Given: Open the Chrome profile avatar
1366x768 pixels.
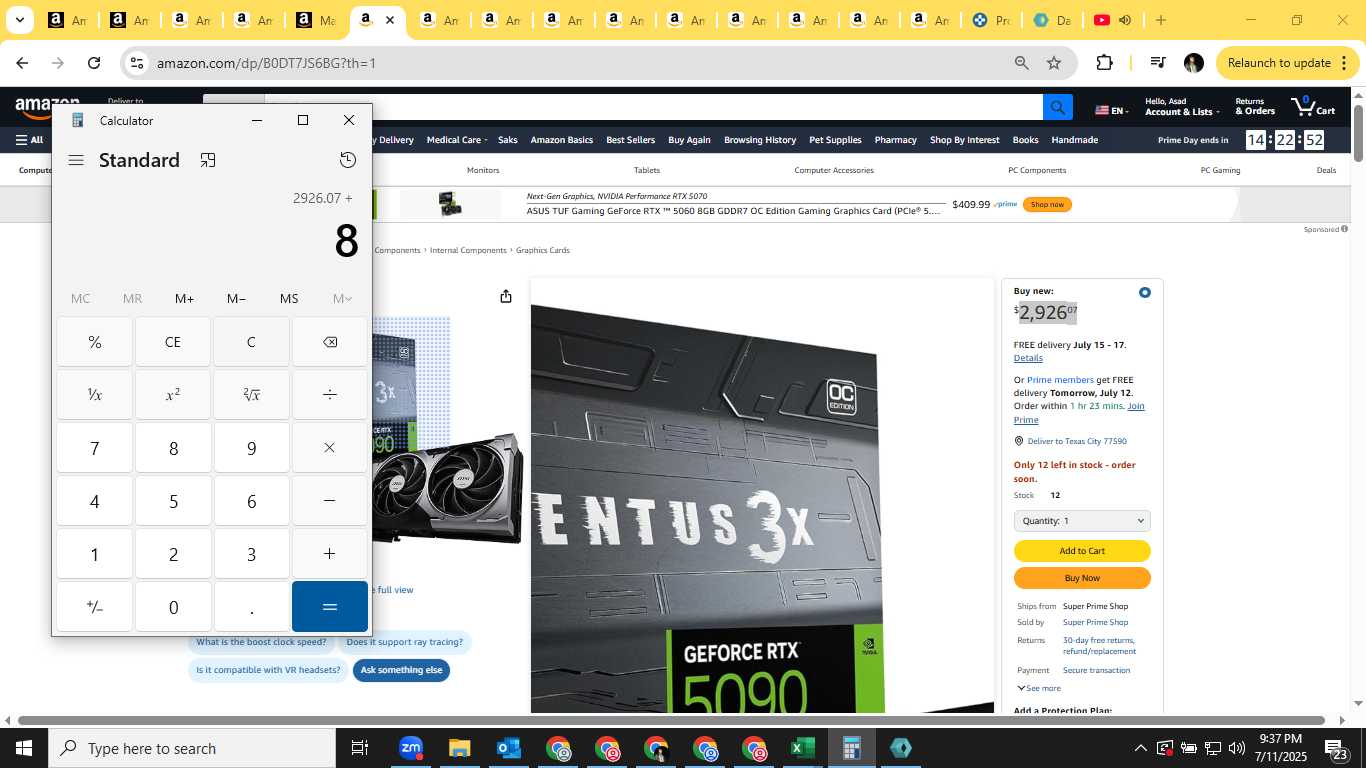Looking at the screenshot, I should pyautogui.click(x=1193, y=63).
